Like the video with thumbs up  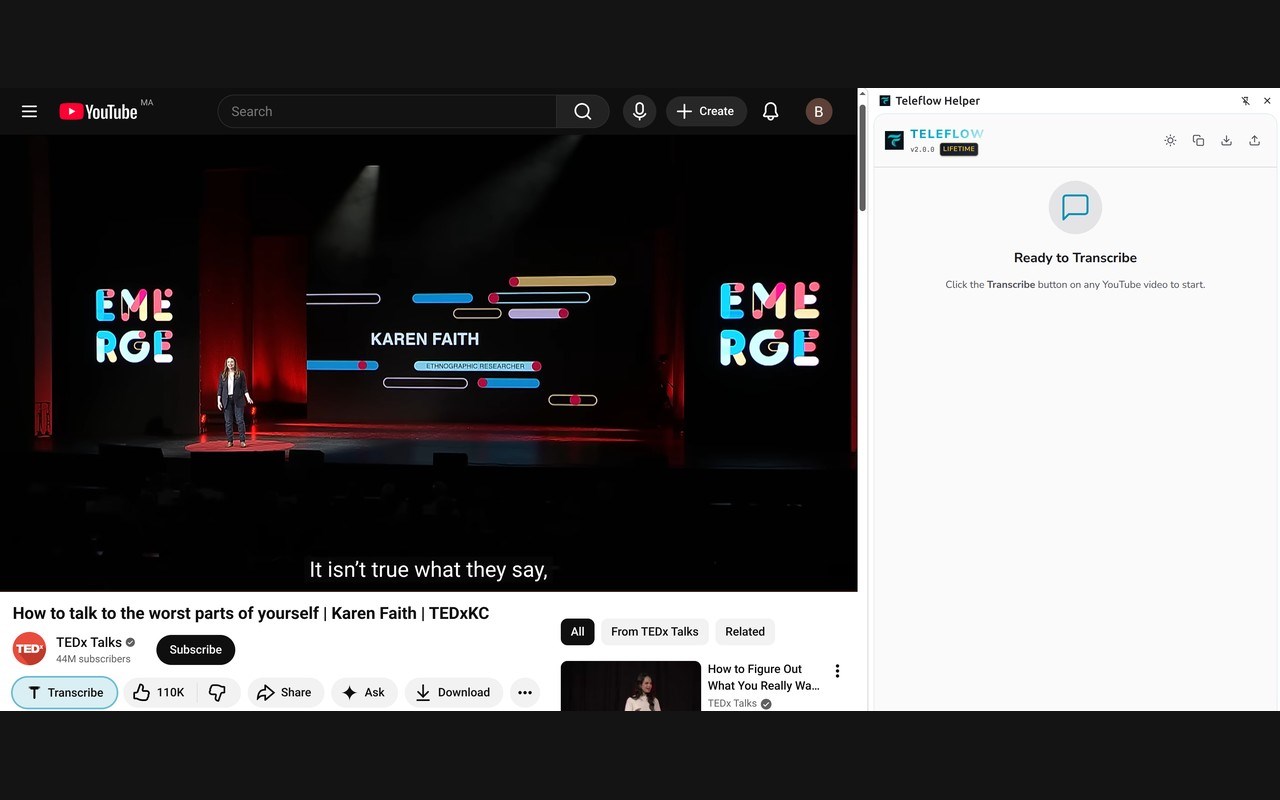coord(158,692)
